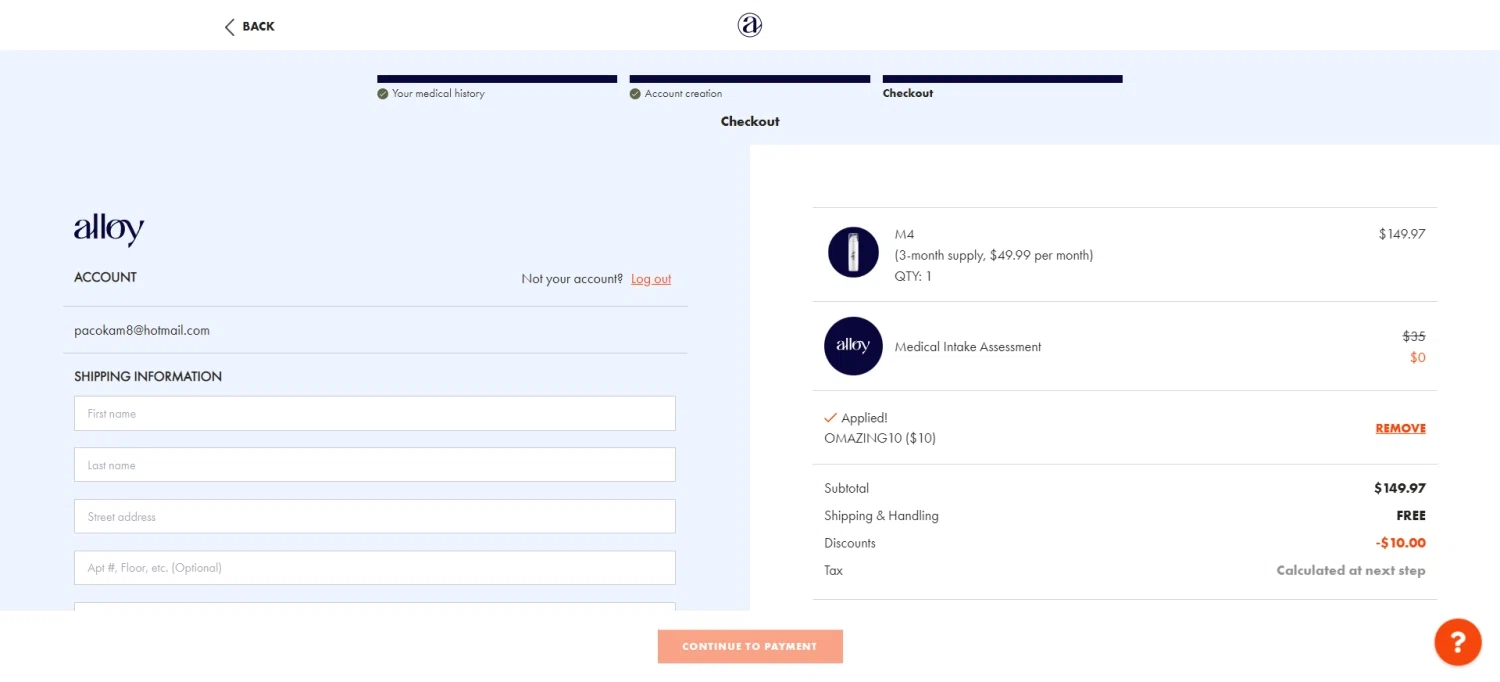Image resolution: width=1500 pixels, height=682 pixels.
Task: Focus the Last name field
Action: (x=375, y=465)
